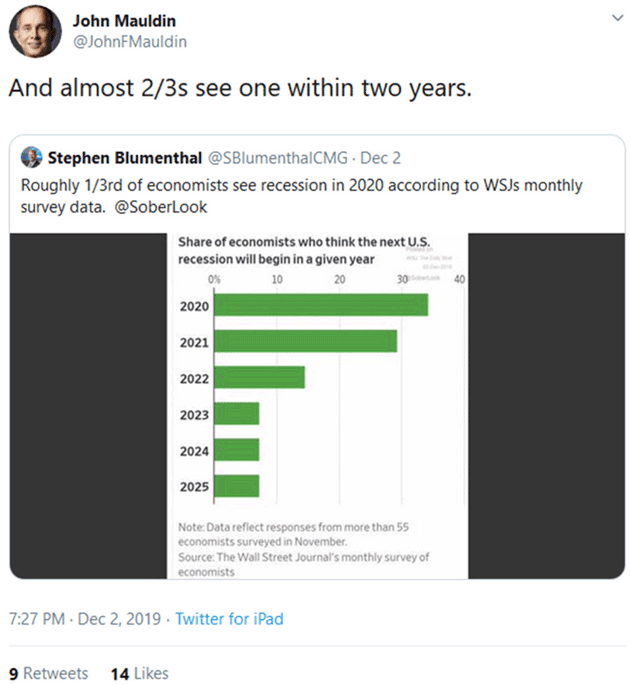Open John Mauldin's profile picture
Viewport: 630px width, 685px height.
pyautogui.click(x=35, y=31)
